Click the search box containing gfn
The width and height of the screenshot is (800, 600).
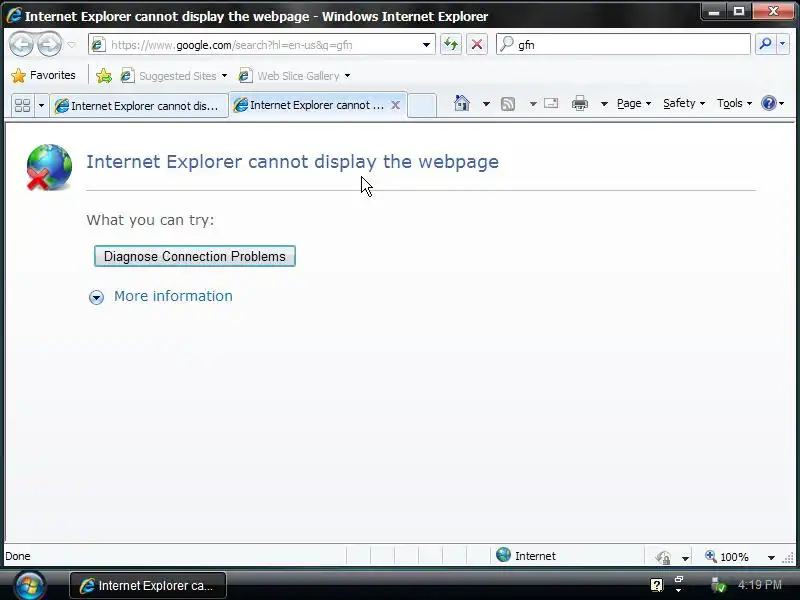click(x=623, y=44)
